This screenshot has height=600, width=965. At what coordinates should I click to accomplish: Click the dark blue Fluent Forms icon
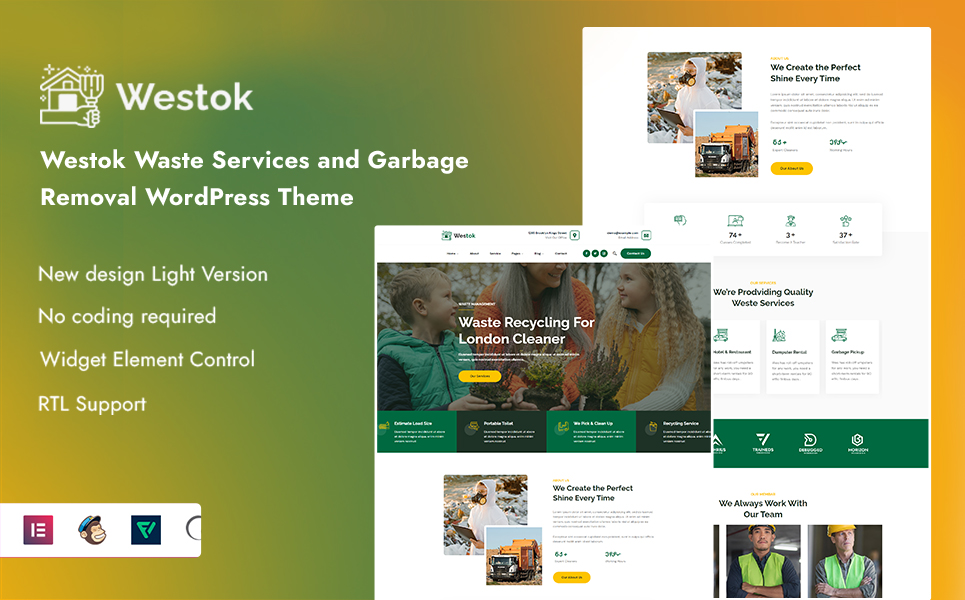[146, 530]
